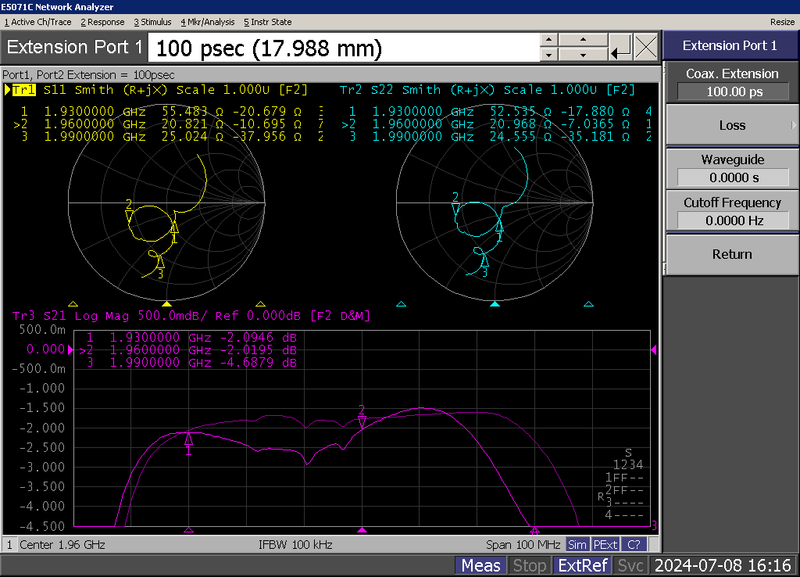Click the fine up stepper beside the value field

(548, 40)
